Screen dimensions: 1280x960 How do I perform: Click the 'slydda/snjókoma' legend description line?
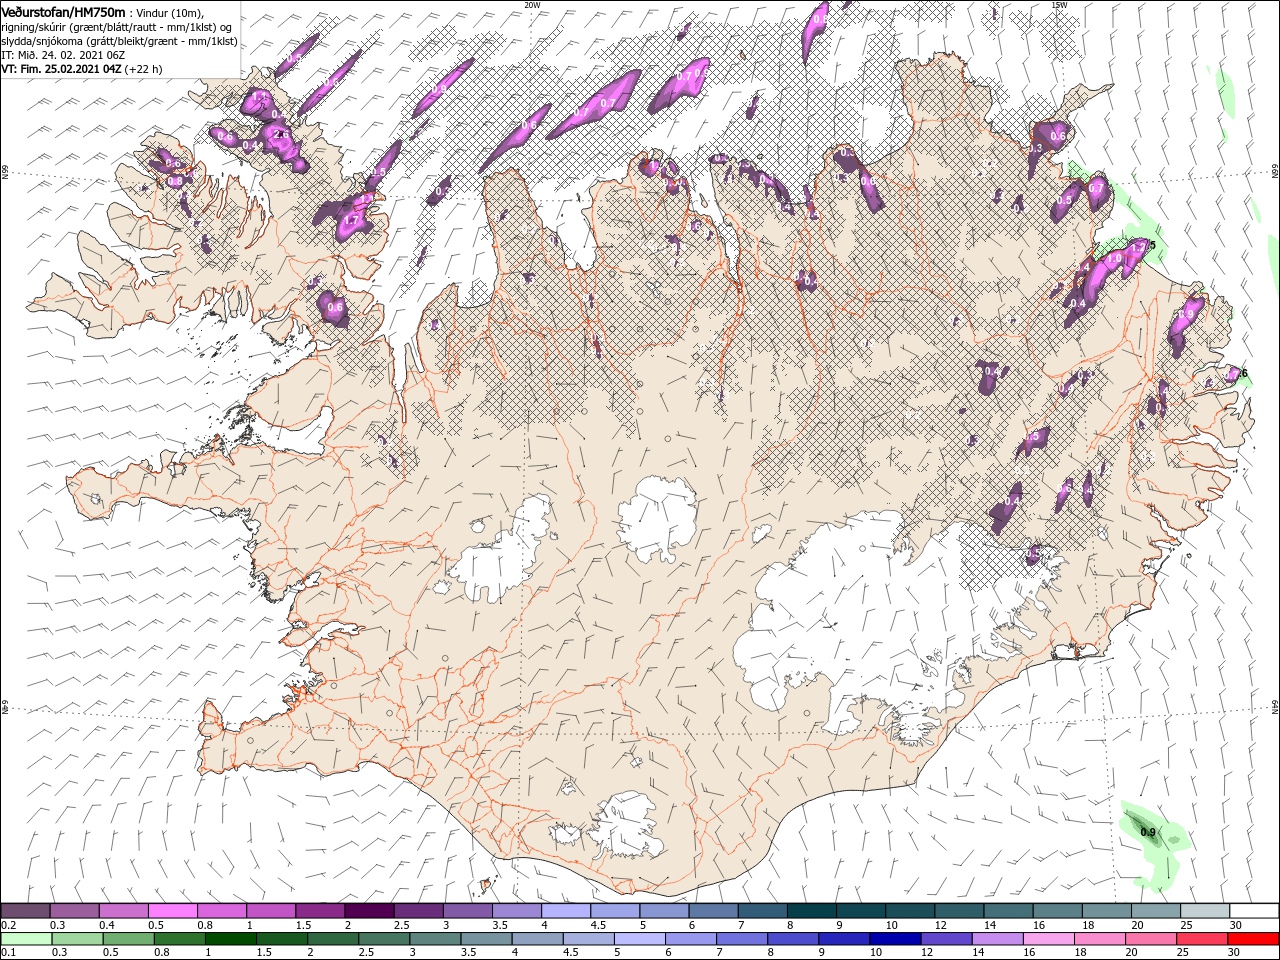point(119,41)
